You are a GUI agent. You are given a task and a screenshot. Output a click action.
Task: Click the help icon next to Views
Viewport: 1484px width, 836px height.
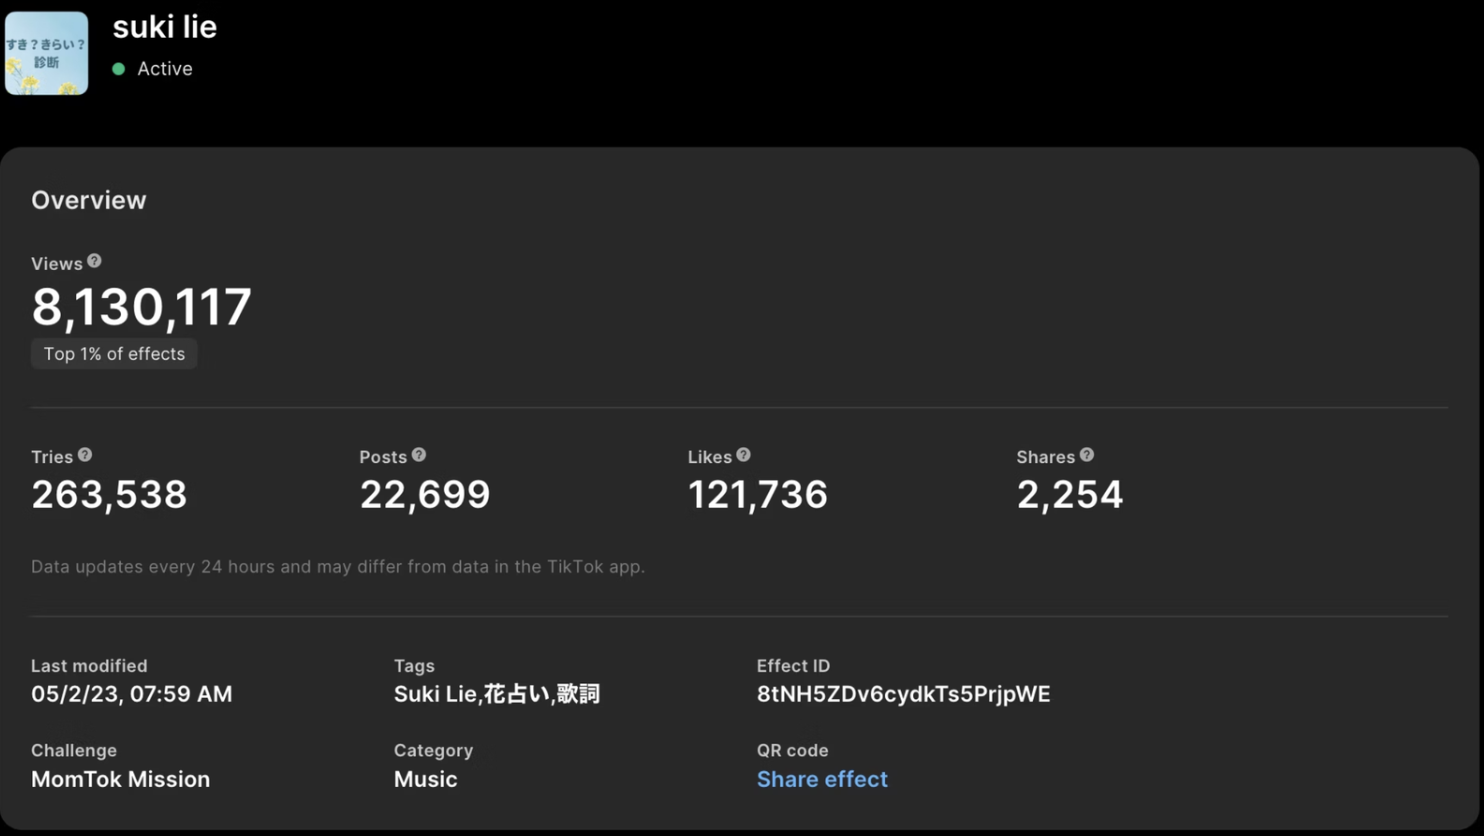94,261
